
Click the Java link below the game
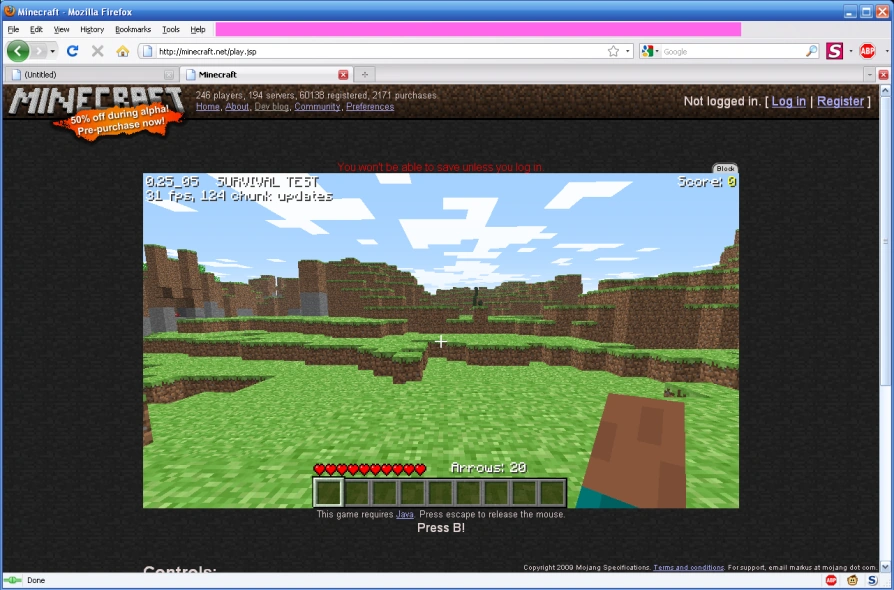click(405, 514)
